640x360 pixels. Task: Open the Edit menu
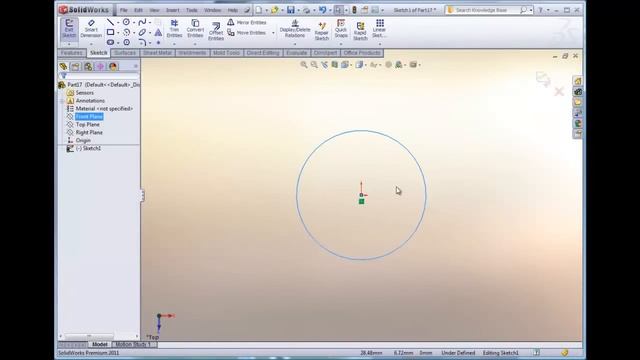[x=138, y=10]
